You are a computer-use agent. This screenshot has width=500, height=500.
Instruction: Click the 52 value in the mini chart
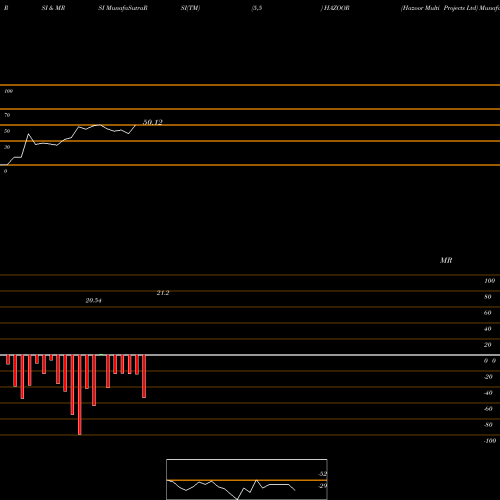[x=323, y=474]
